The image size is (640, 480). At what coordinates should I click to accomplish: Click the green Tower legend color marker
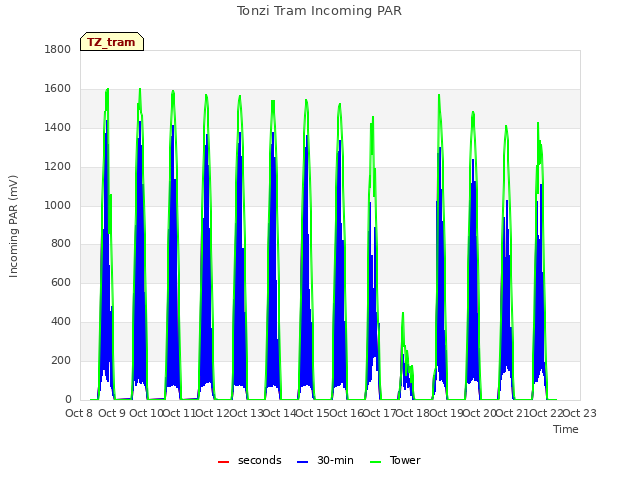click(375, 462)
